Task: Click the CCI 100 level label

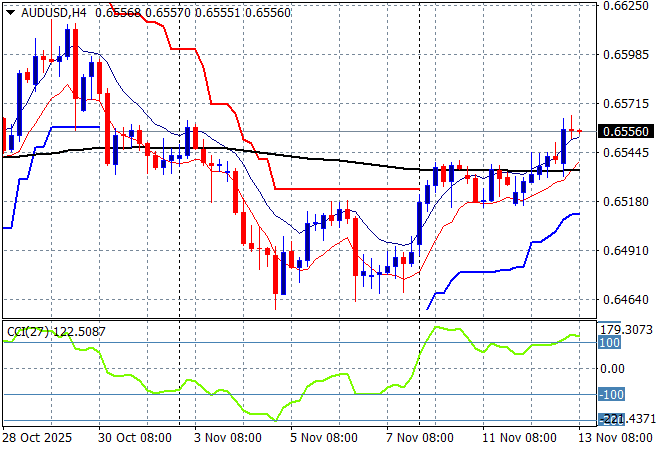Action: pos(609,343)
